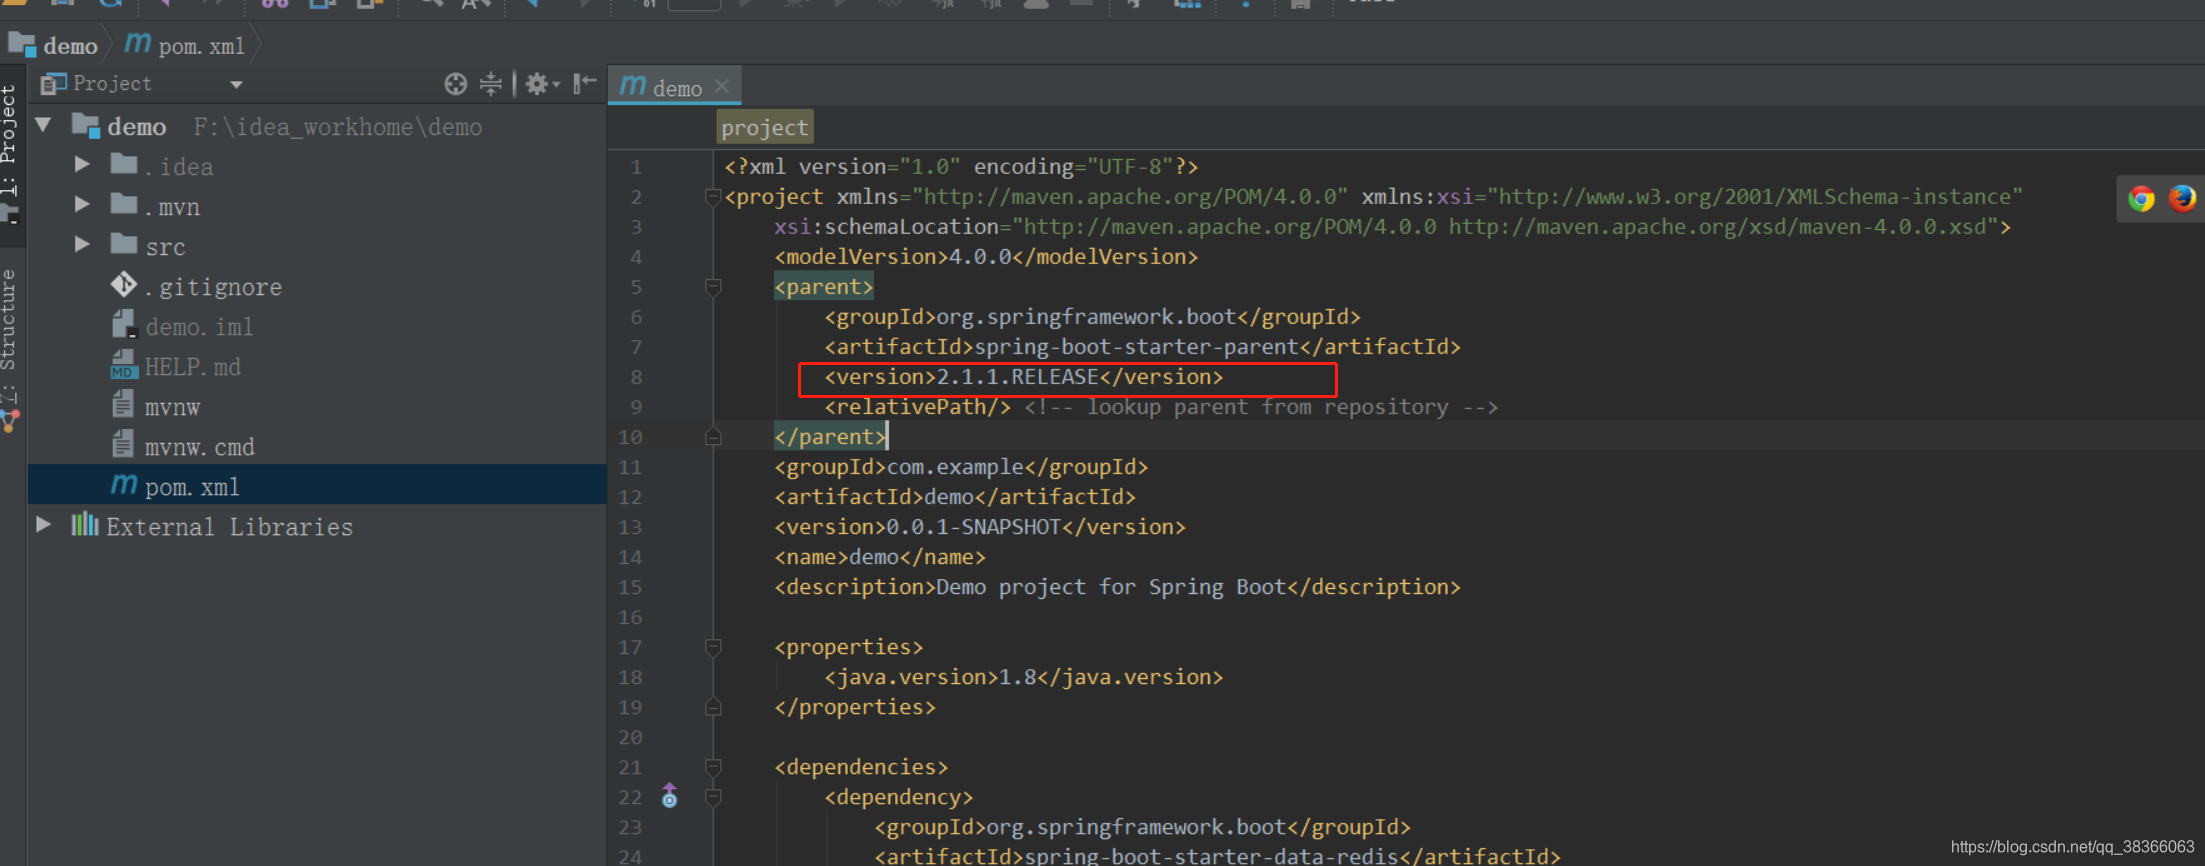Click the relativePath comment on line 9
Screen dimensions: 2205x866
point(1261,407)
